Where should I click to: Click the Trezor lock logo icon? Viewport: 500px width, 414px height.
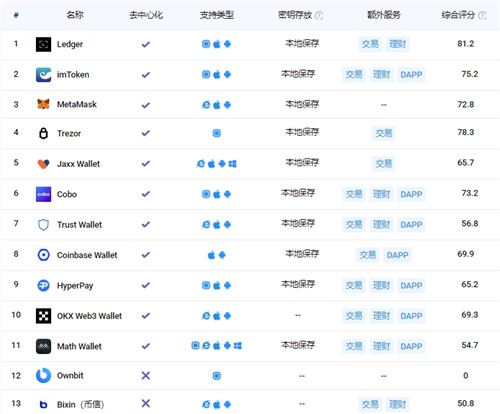(x=43, y=133)
